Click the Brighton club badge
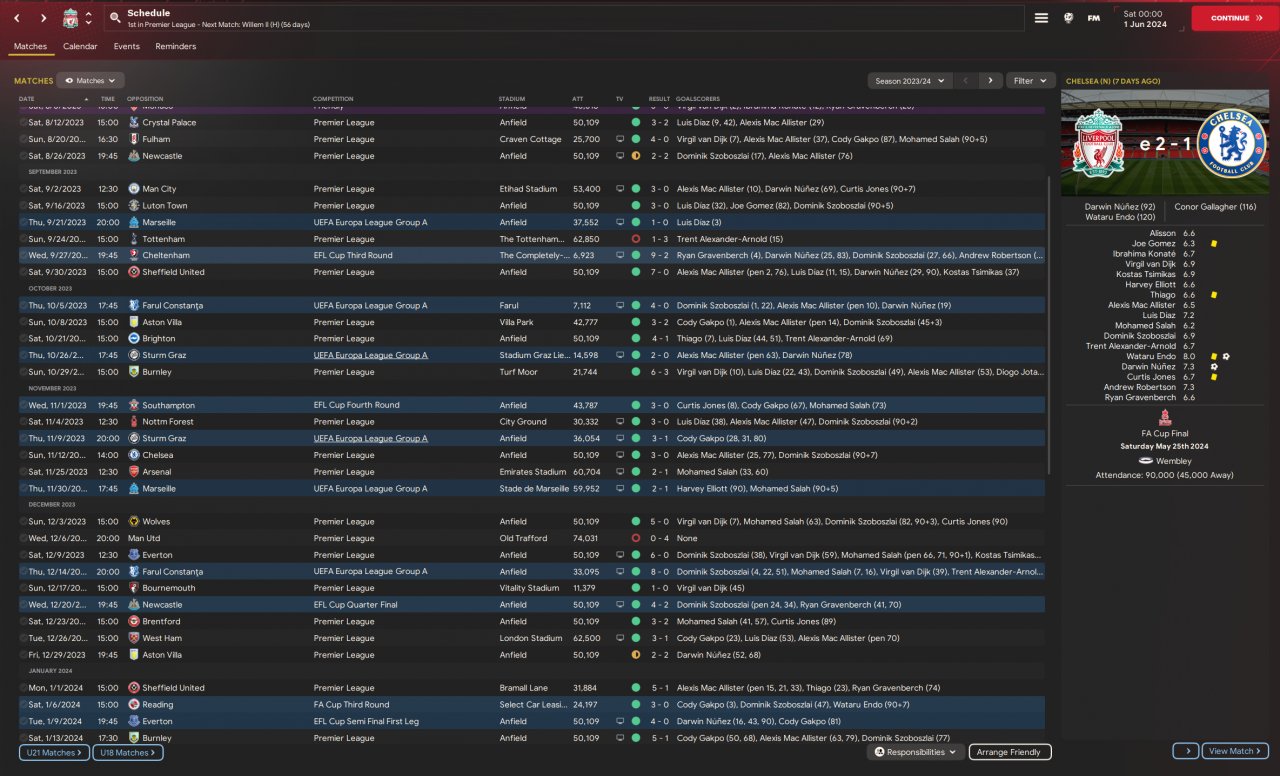Screen dimensions: 1280x776 (134, 339)
